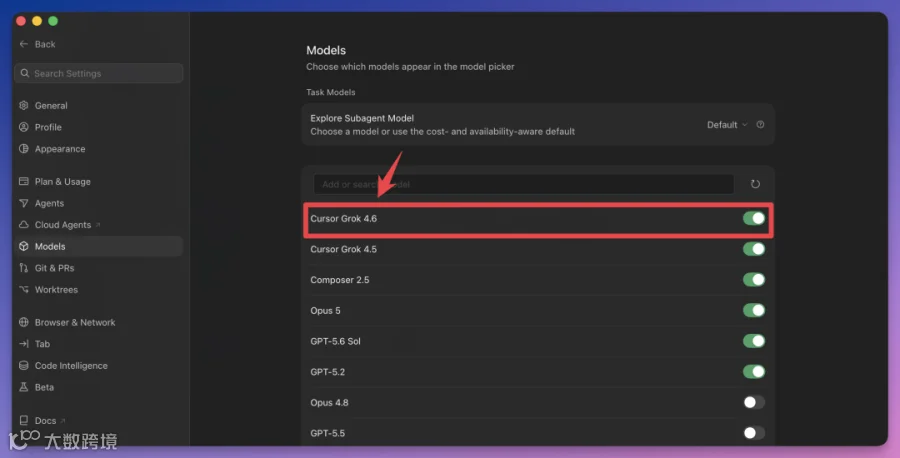The image size is (900, 458).
Task: Select Worktrees section
Action: [x=99, y=289]
